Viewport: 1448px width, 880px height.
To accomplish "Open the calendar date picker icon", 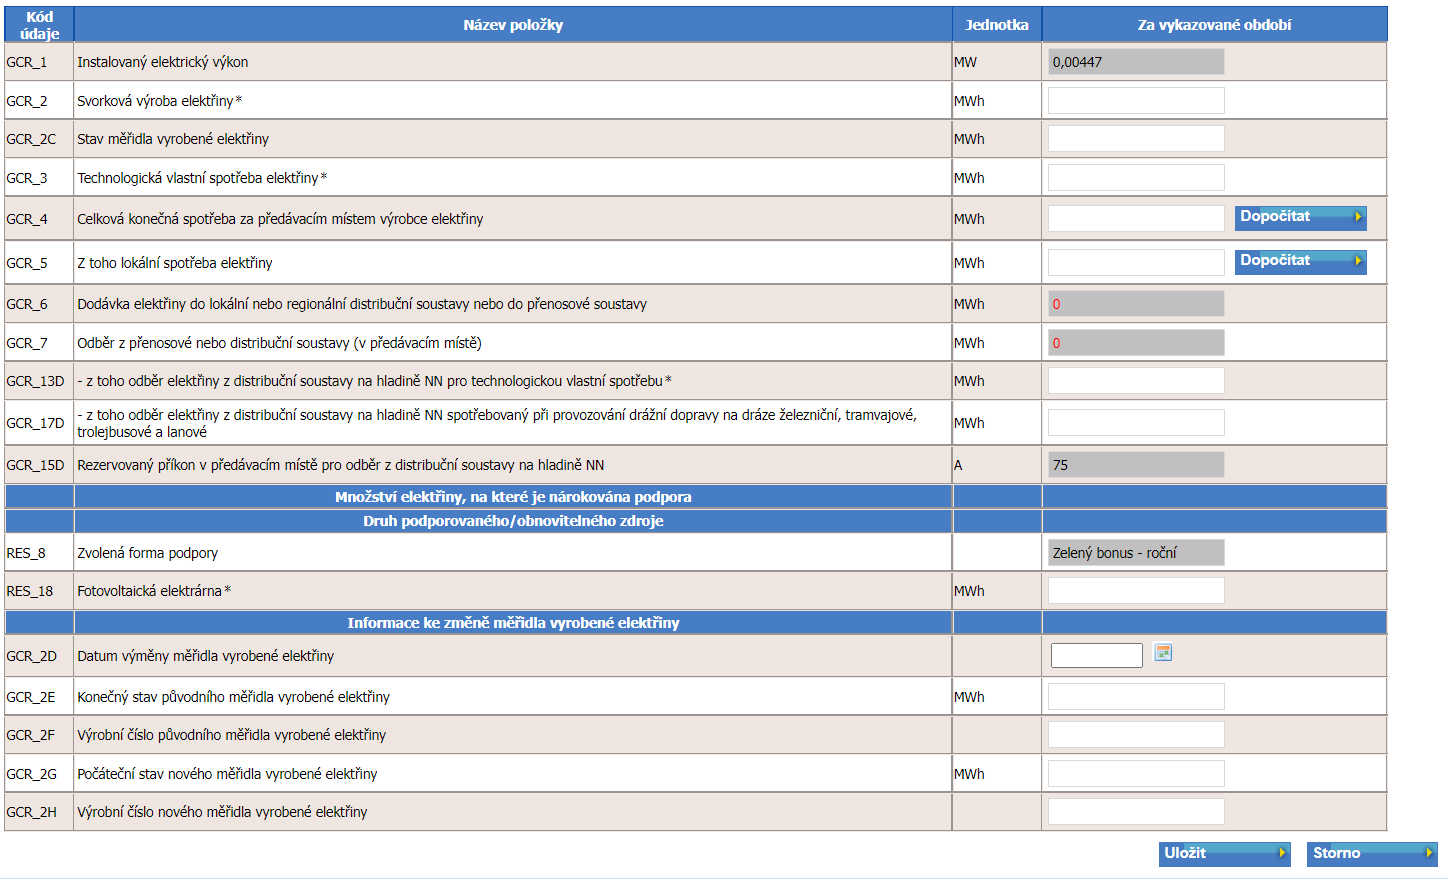I will pyautogui.click(x=1162, y=653).
